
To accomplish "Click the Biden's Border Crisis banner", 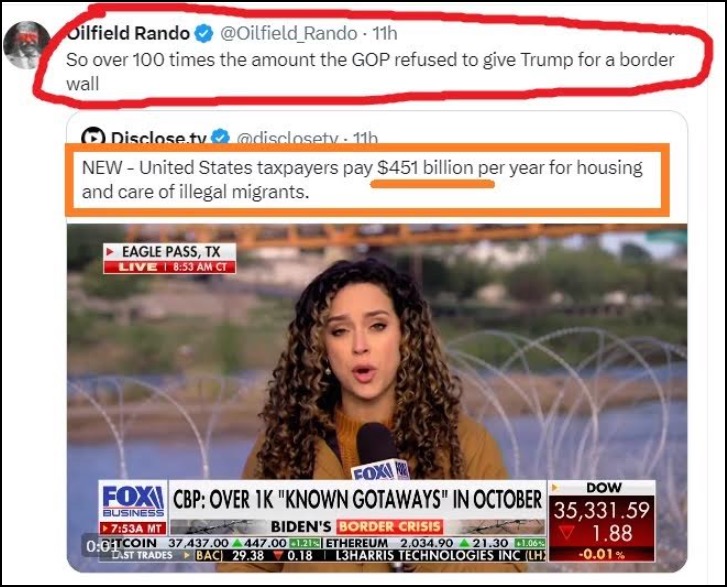I will pos(357,527).
